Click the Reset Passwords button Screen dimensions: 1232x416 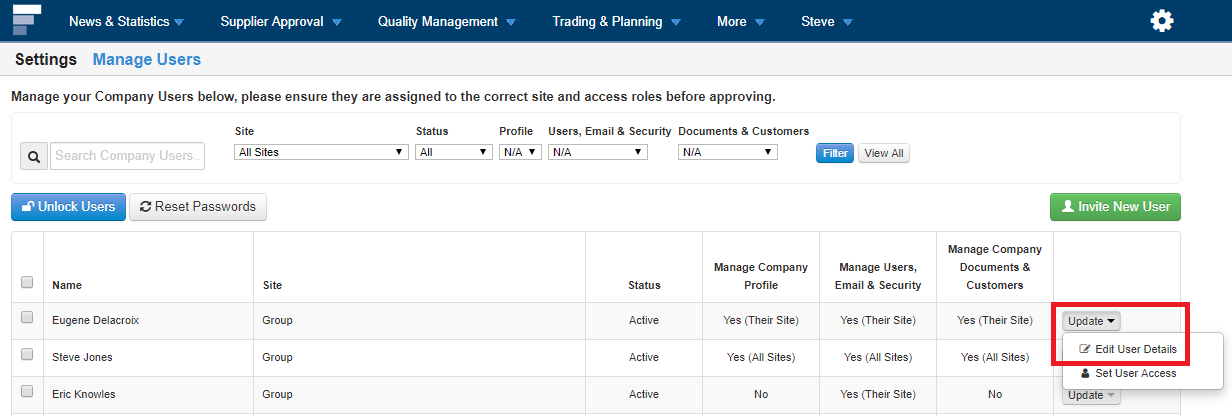[x=198, y=207]
